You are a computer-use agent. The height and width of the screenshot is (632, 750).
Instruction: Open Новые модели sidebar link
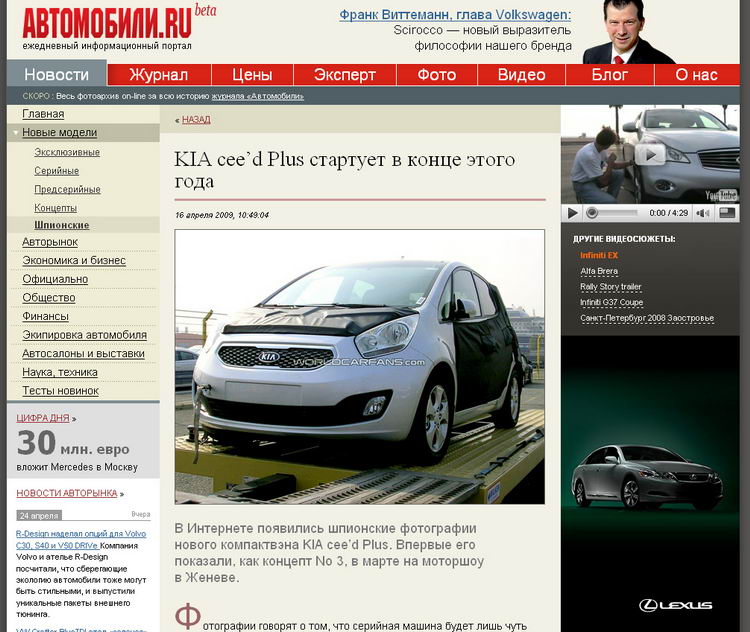59,133
